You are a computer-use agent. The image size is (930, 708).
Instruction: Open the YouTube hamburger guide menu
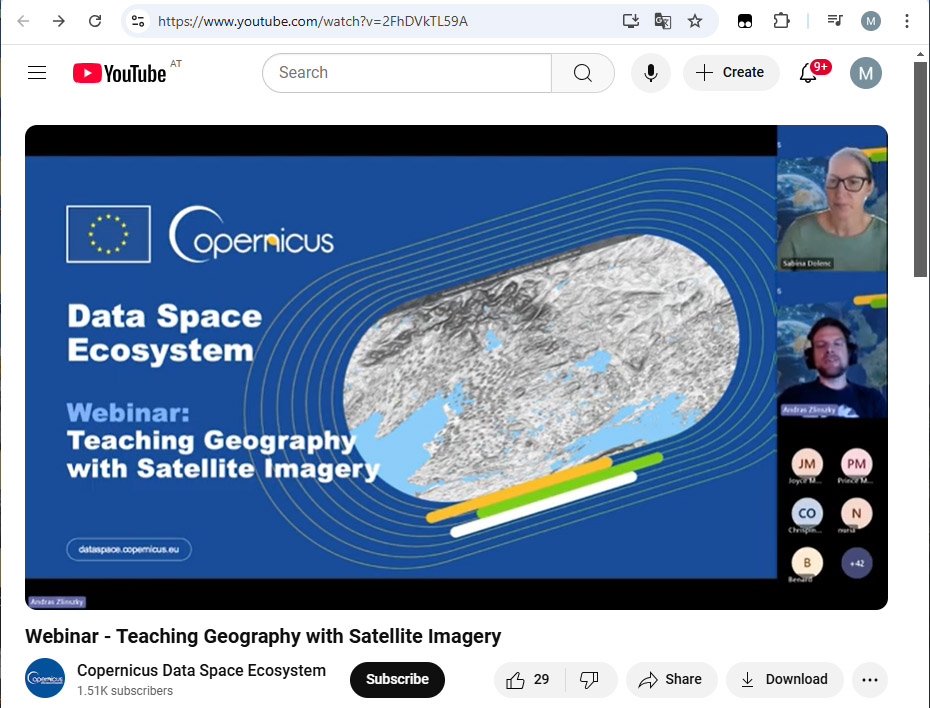(37, 73)
